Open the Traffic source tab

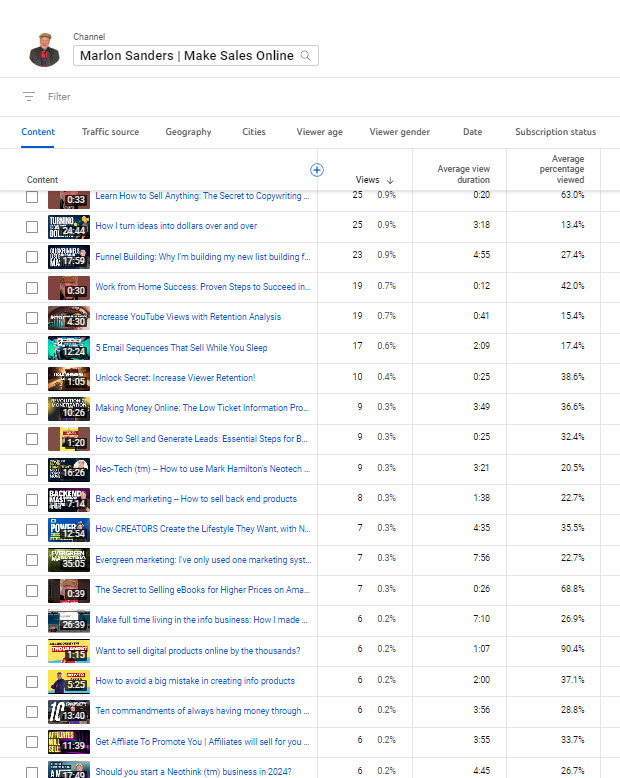pos(110,132)
